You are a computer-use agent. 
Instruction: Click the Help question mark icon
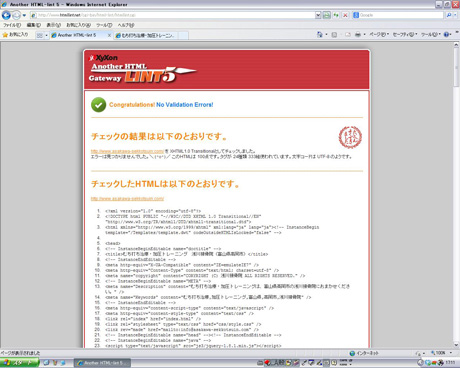tap(446, 34)
